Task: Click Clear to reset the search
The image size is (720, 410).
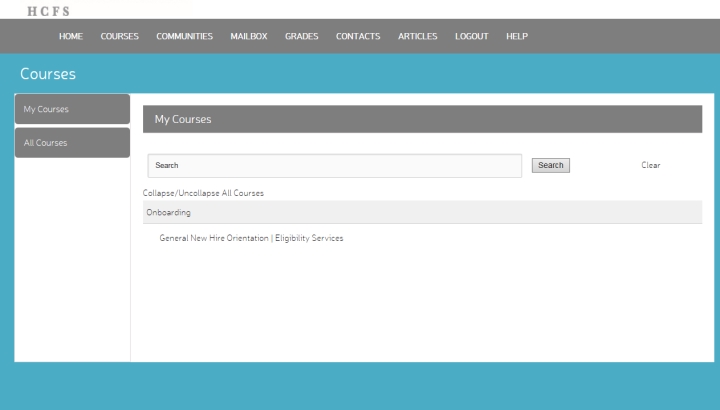Action: tap(651, 165)
